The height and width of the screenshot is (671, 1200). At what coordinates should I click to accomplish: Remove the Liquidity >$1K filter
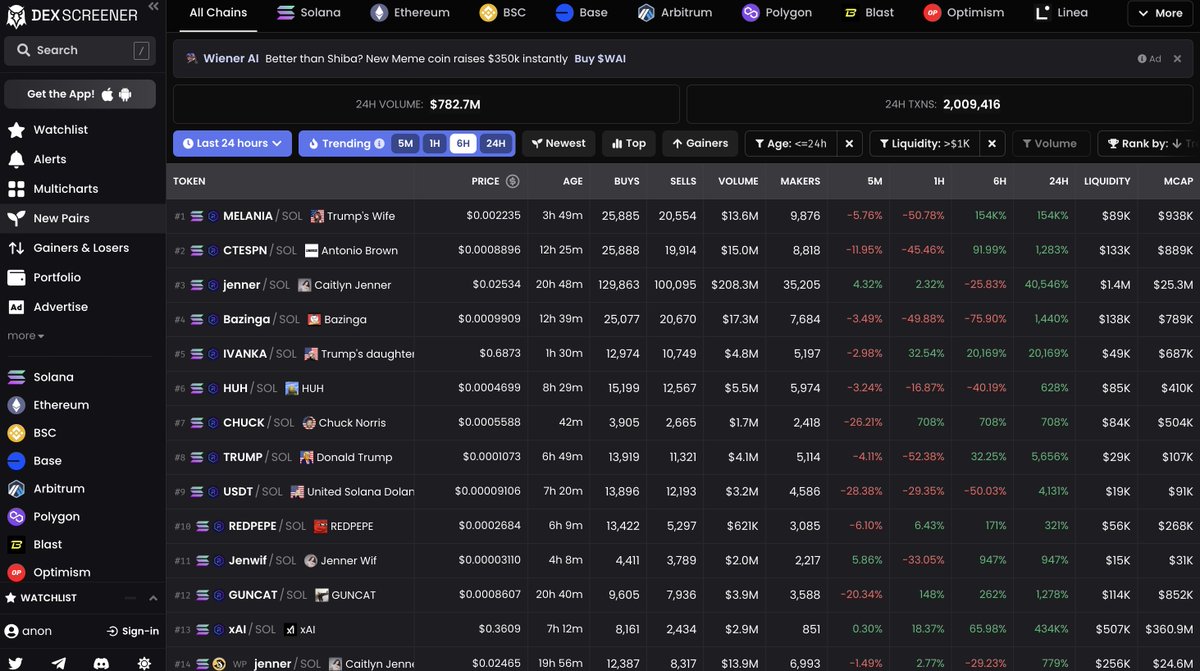[992, 144]
